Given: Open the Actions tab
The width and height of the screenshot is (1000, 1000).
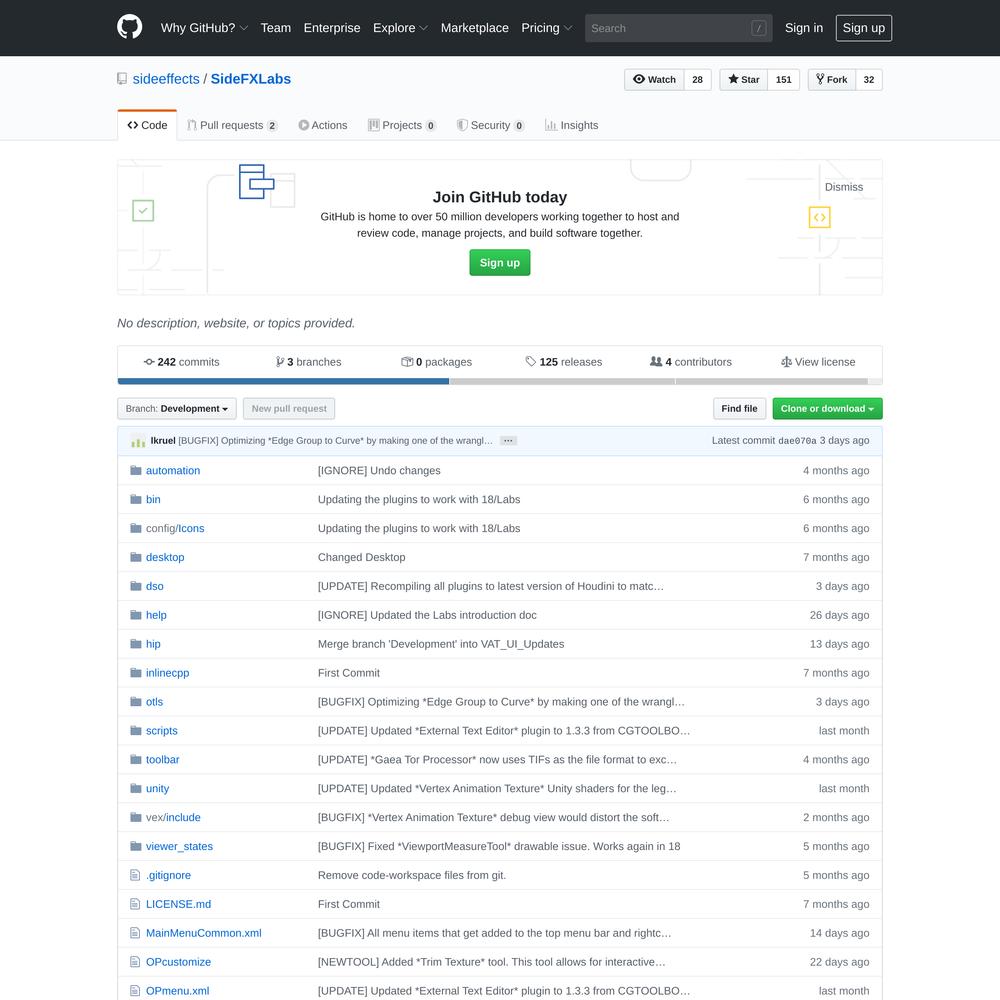Looking at the screenshot, I should click(323, 125).
